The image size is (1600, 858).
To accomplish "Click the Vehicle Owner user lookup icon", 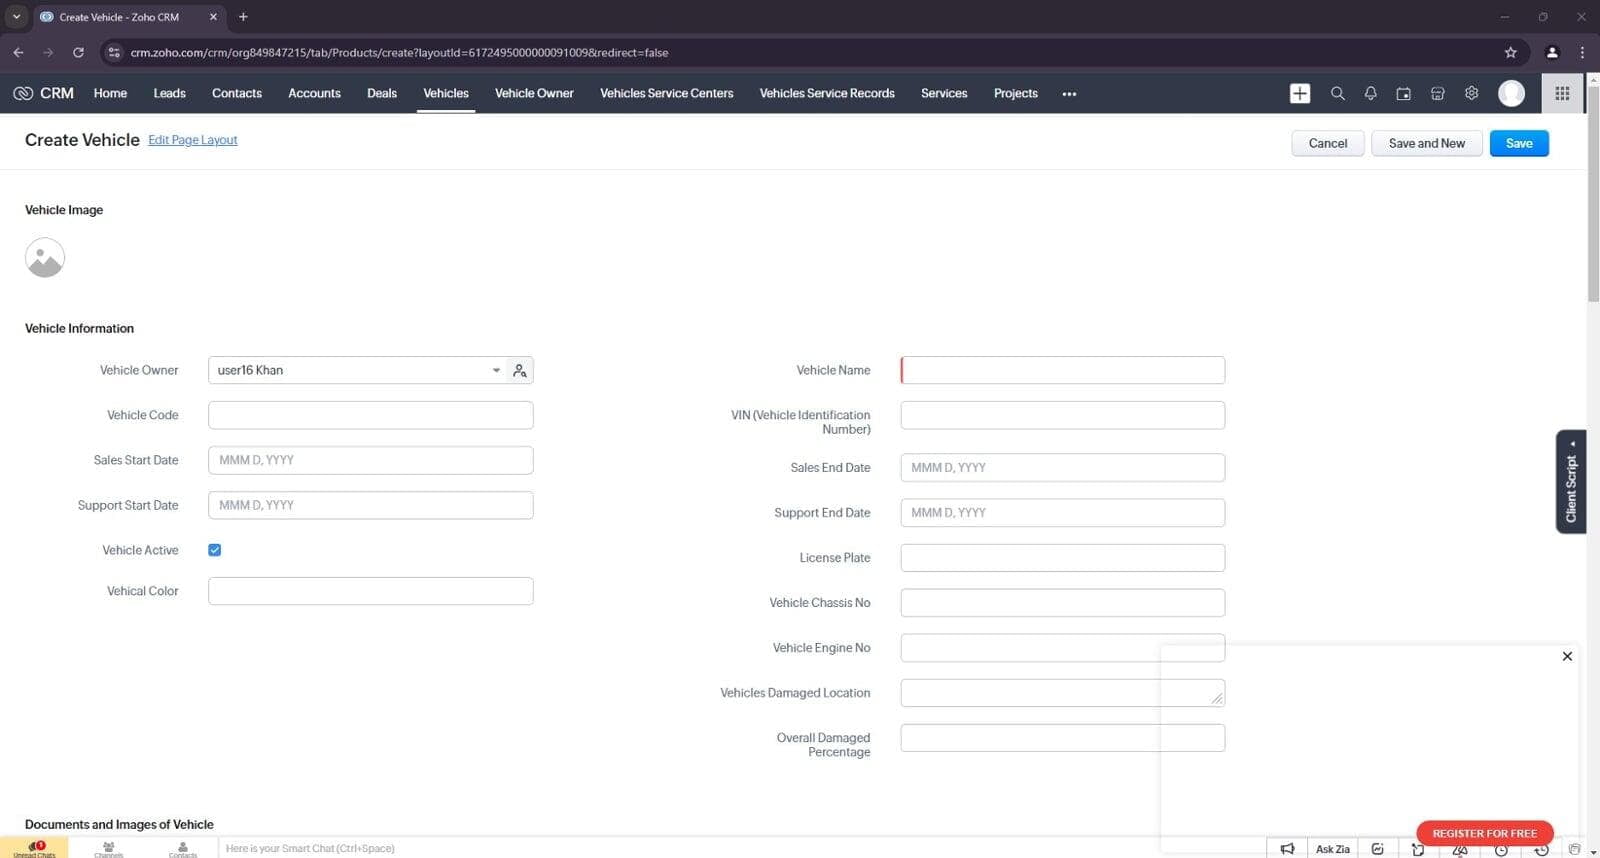I will point(519,370).
